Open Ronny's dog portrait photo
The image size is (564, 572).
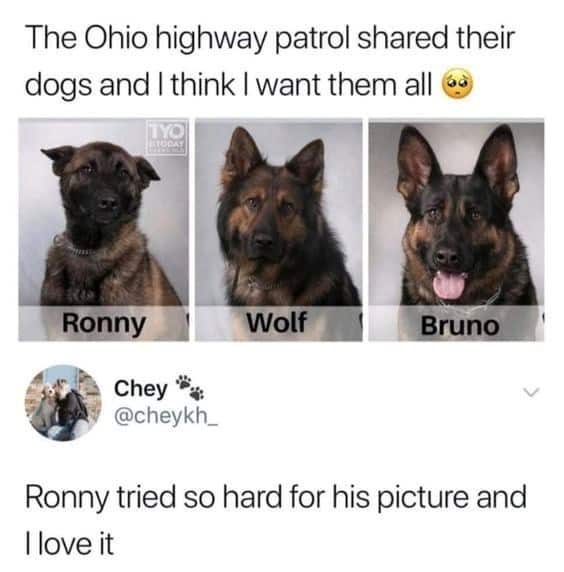[x=104, y=230]
